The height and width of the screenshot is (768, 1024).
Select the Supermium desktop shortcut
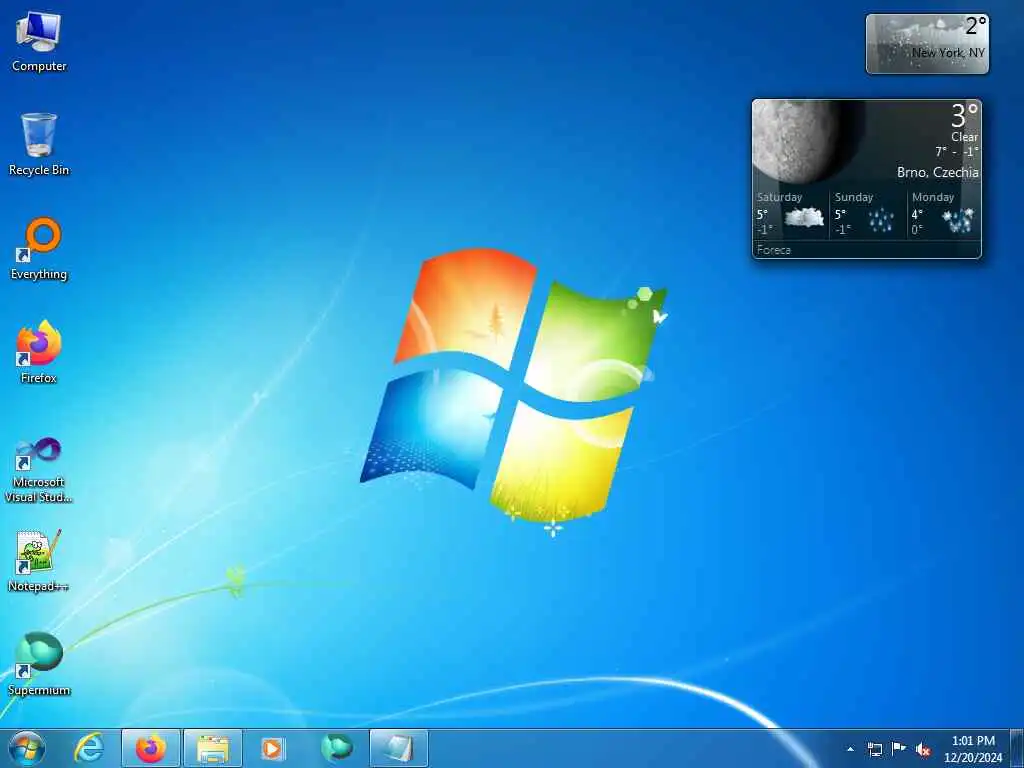(39, 664)
